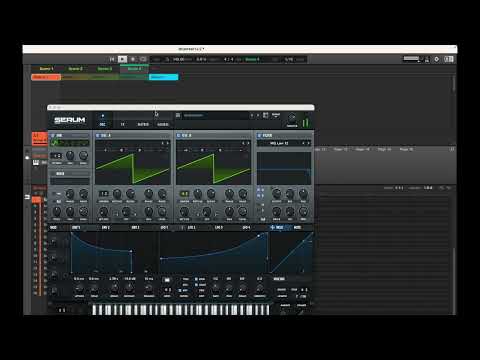This screenshot has width=480, height=360.
Task: Click the LFO Smooth knob
Action: click(x=259, y=288)
